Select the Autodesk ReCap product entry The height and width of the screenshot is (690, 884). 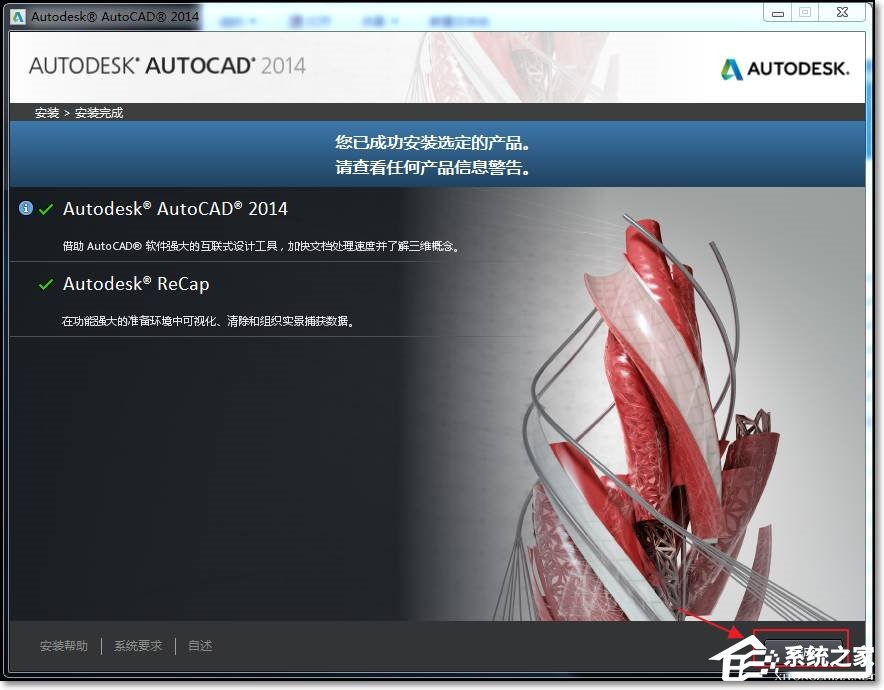coord(136,284)
